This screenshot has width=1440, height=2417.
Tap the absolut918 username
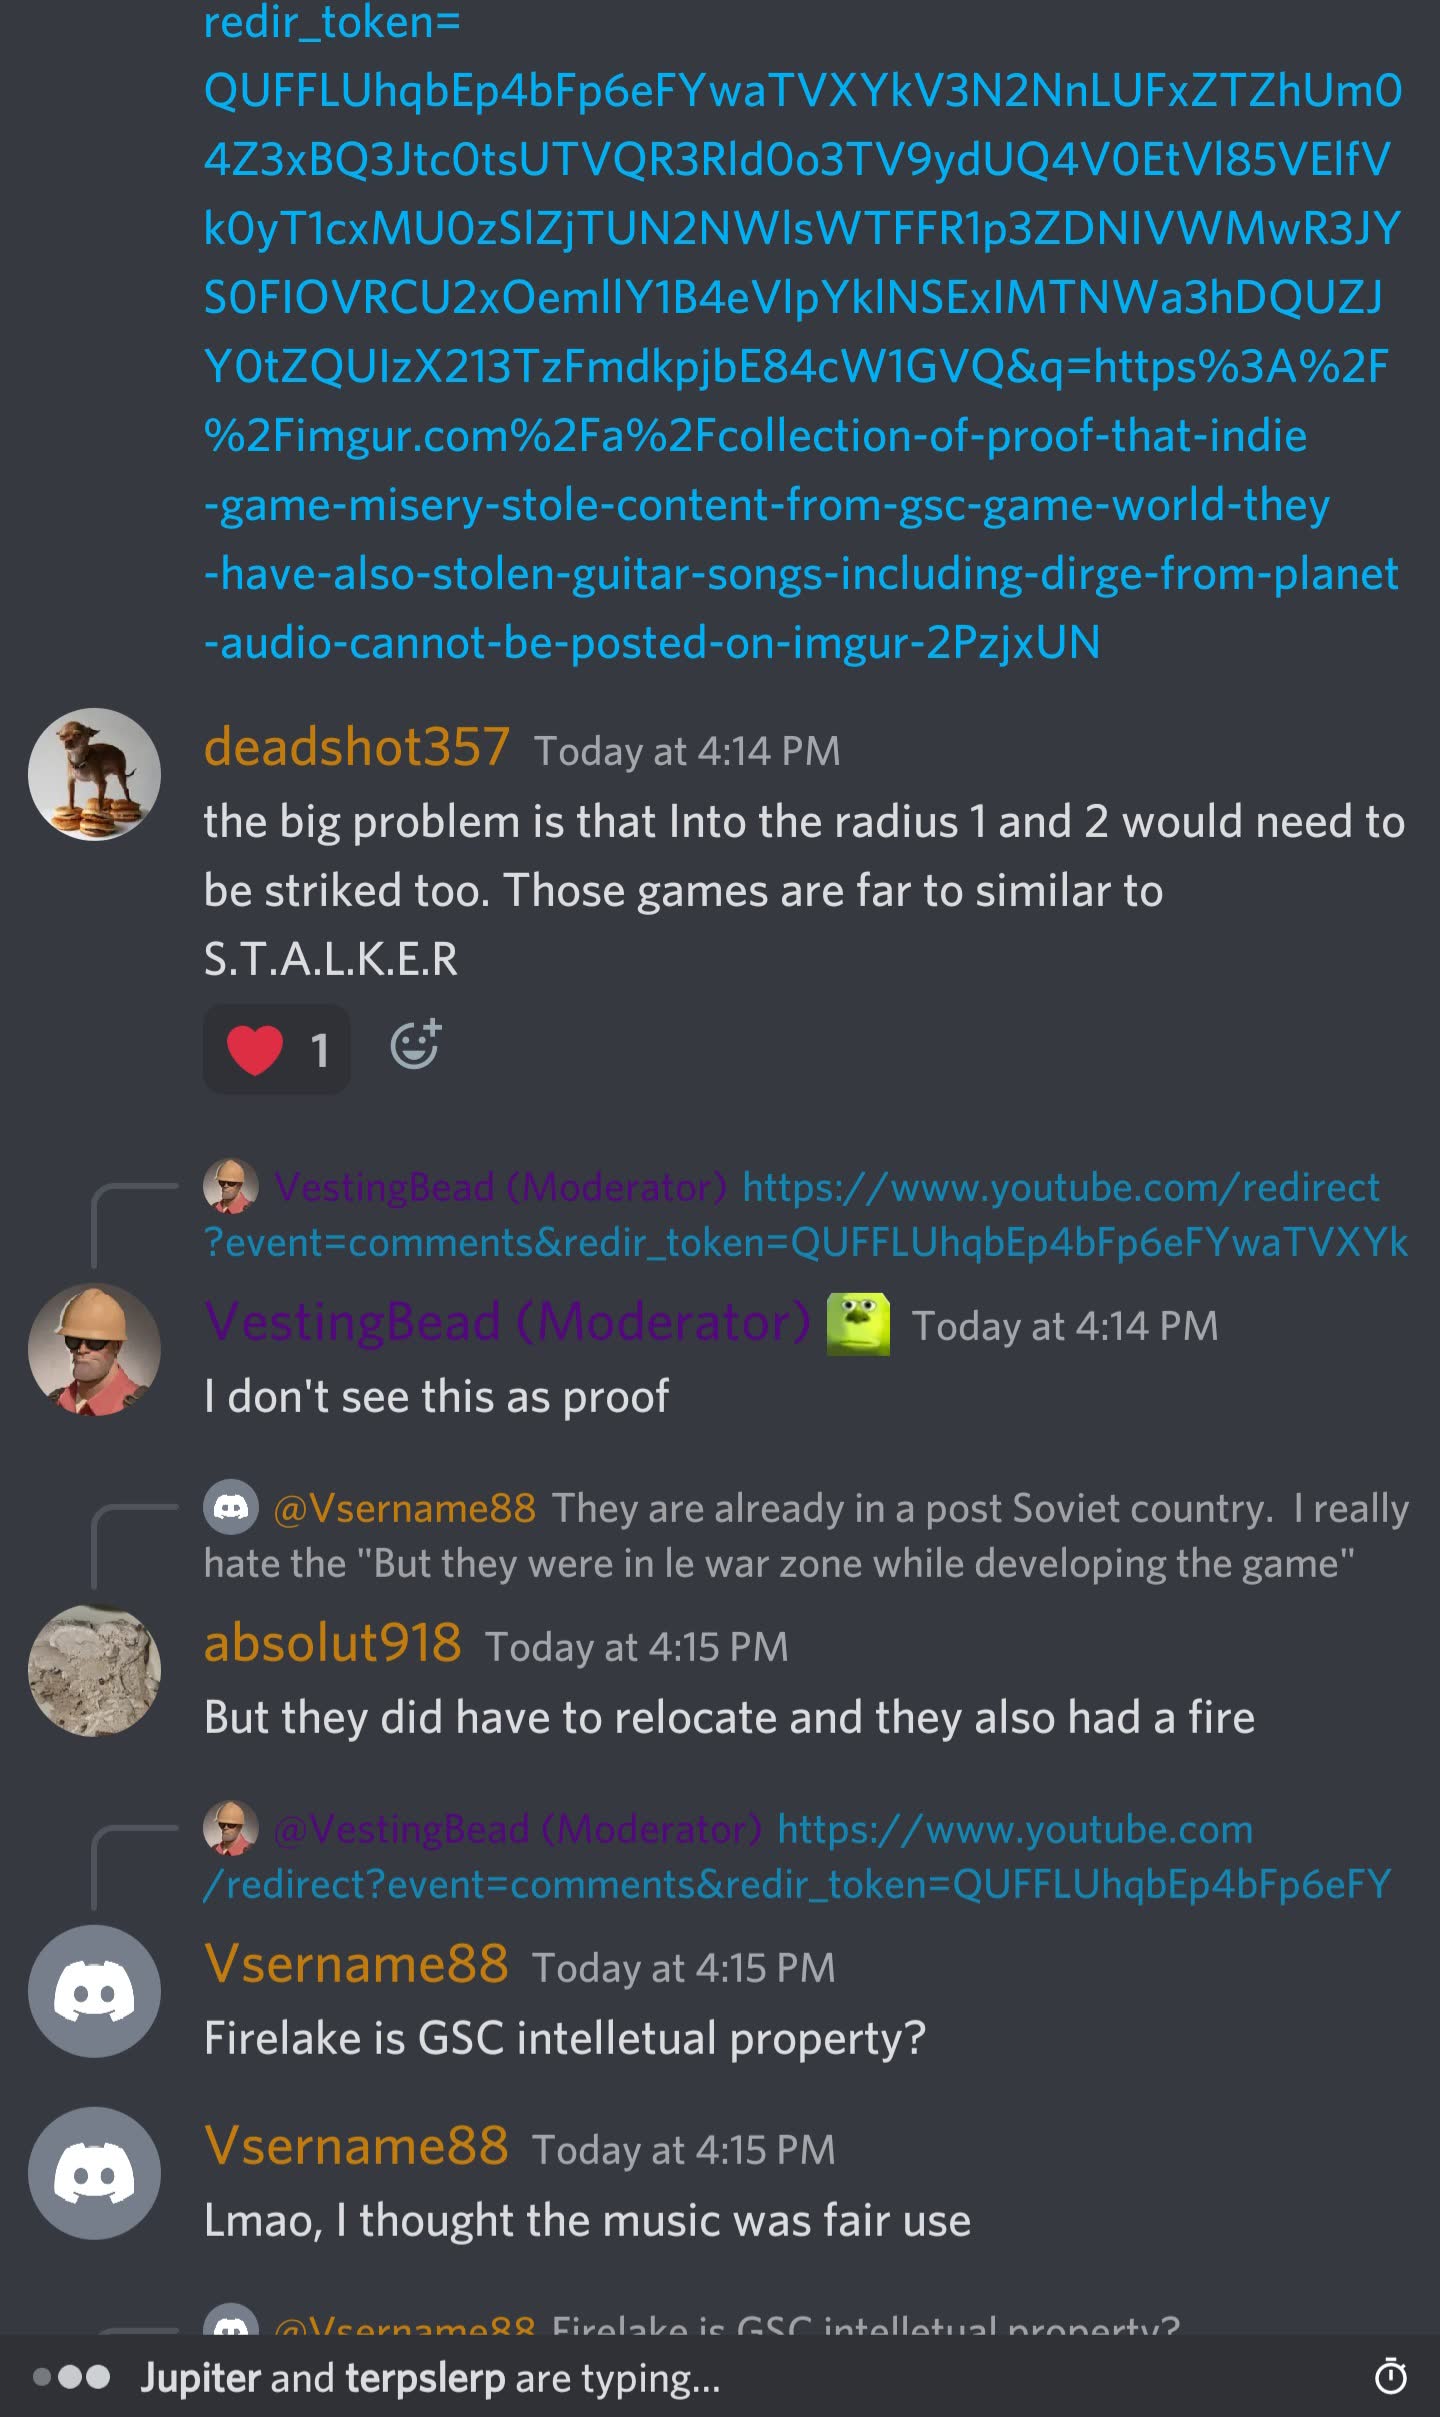(x=333, y=1643)
